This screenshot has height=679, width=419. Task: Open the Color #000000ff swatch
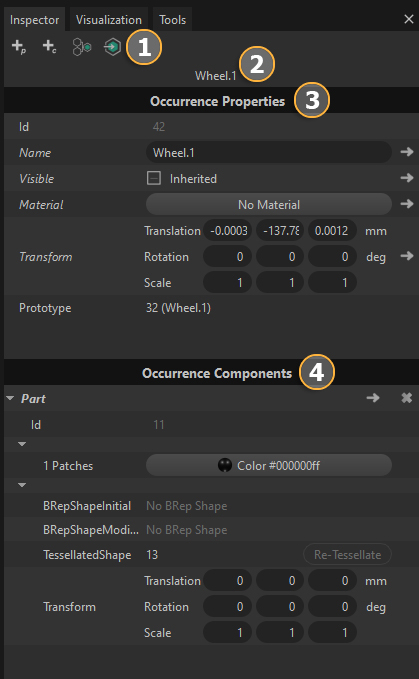(x=269, y=466)
